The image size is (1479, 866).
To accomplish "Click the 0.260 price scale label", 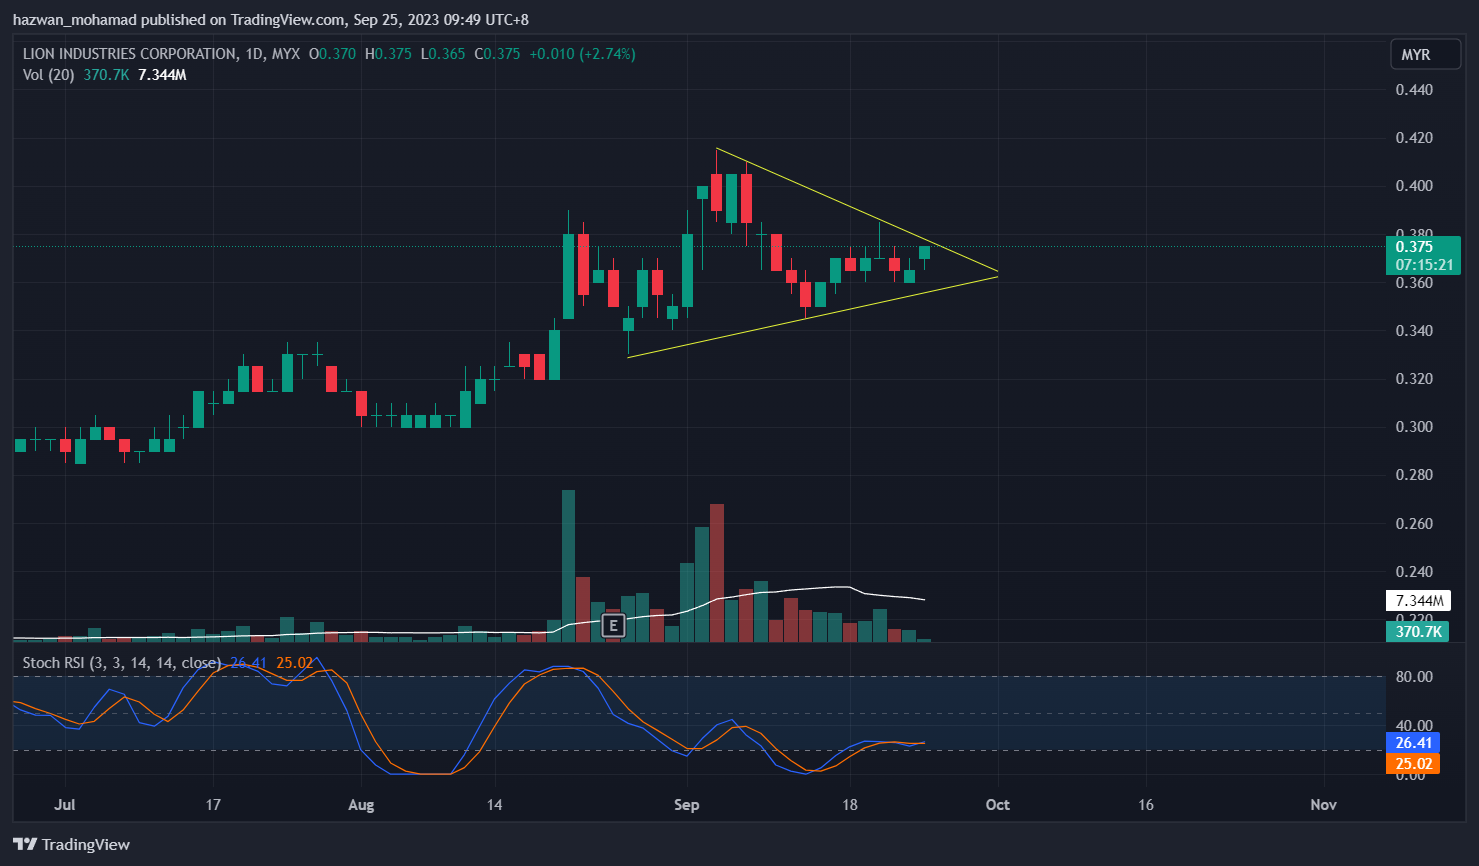I will point(1414,524).
